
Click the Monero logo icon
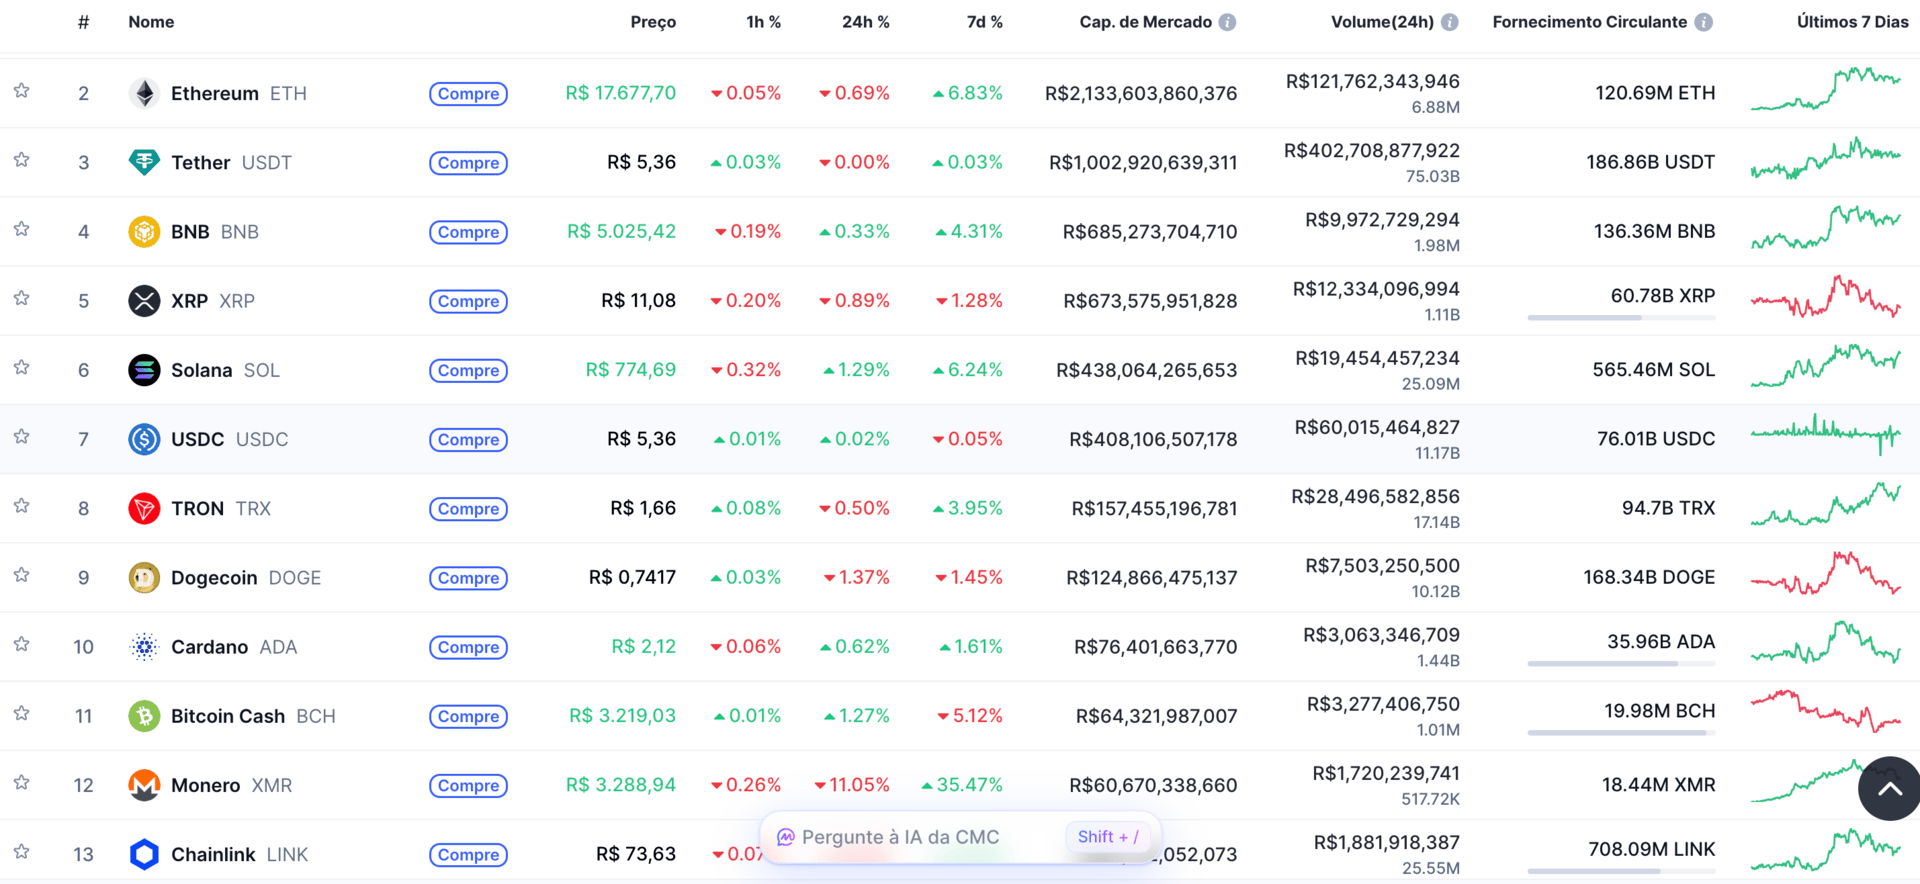[x=144, y=785]
